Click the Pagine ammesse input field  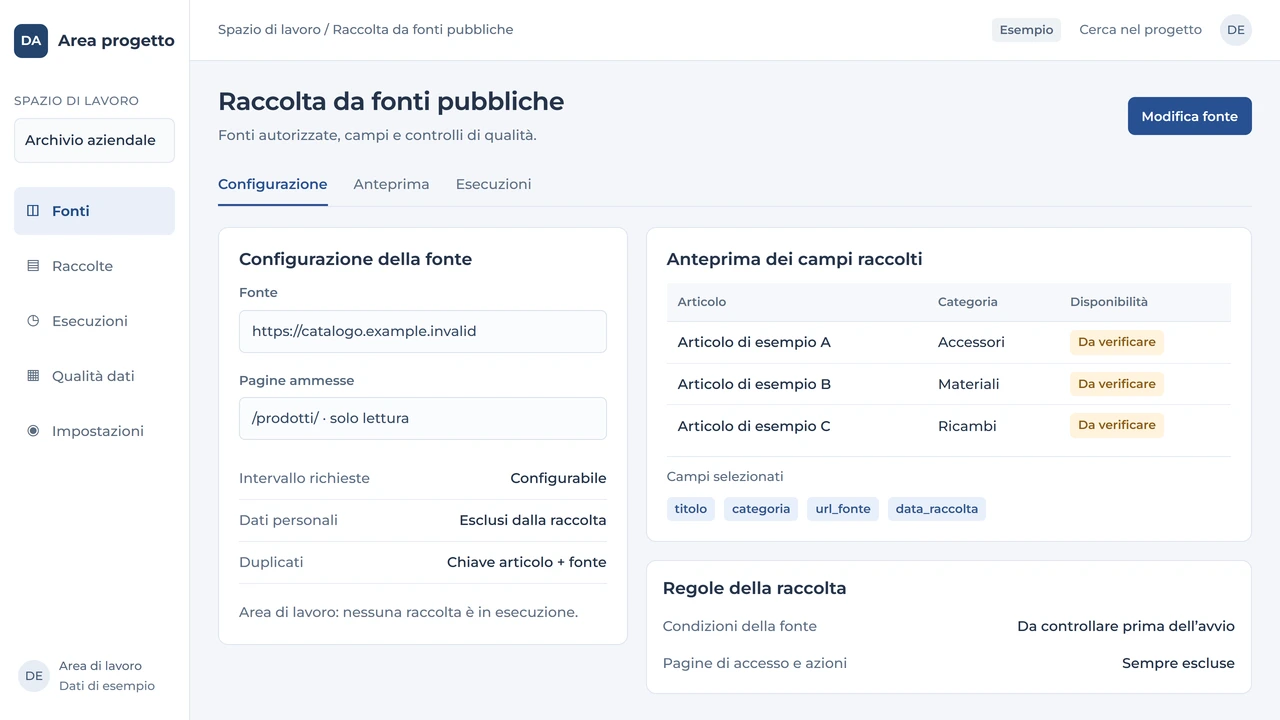(423, 418)
